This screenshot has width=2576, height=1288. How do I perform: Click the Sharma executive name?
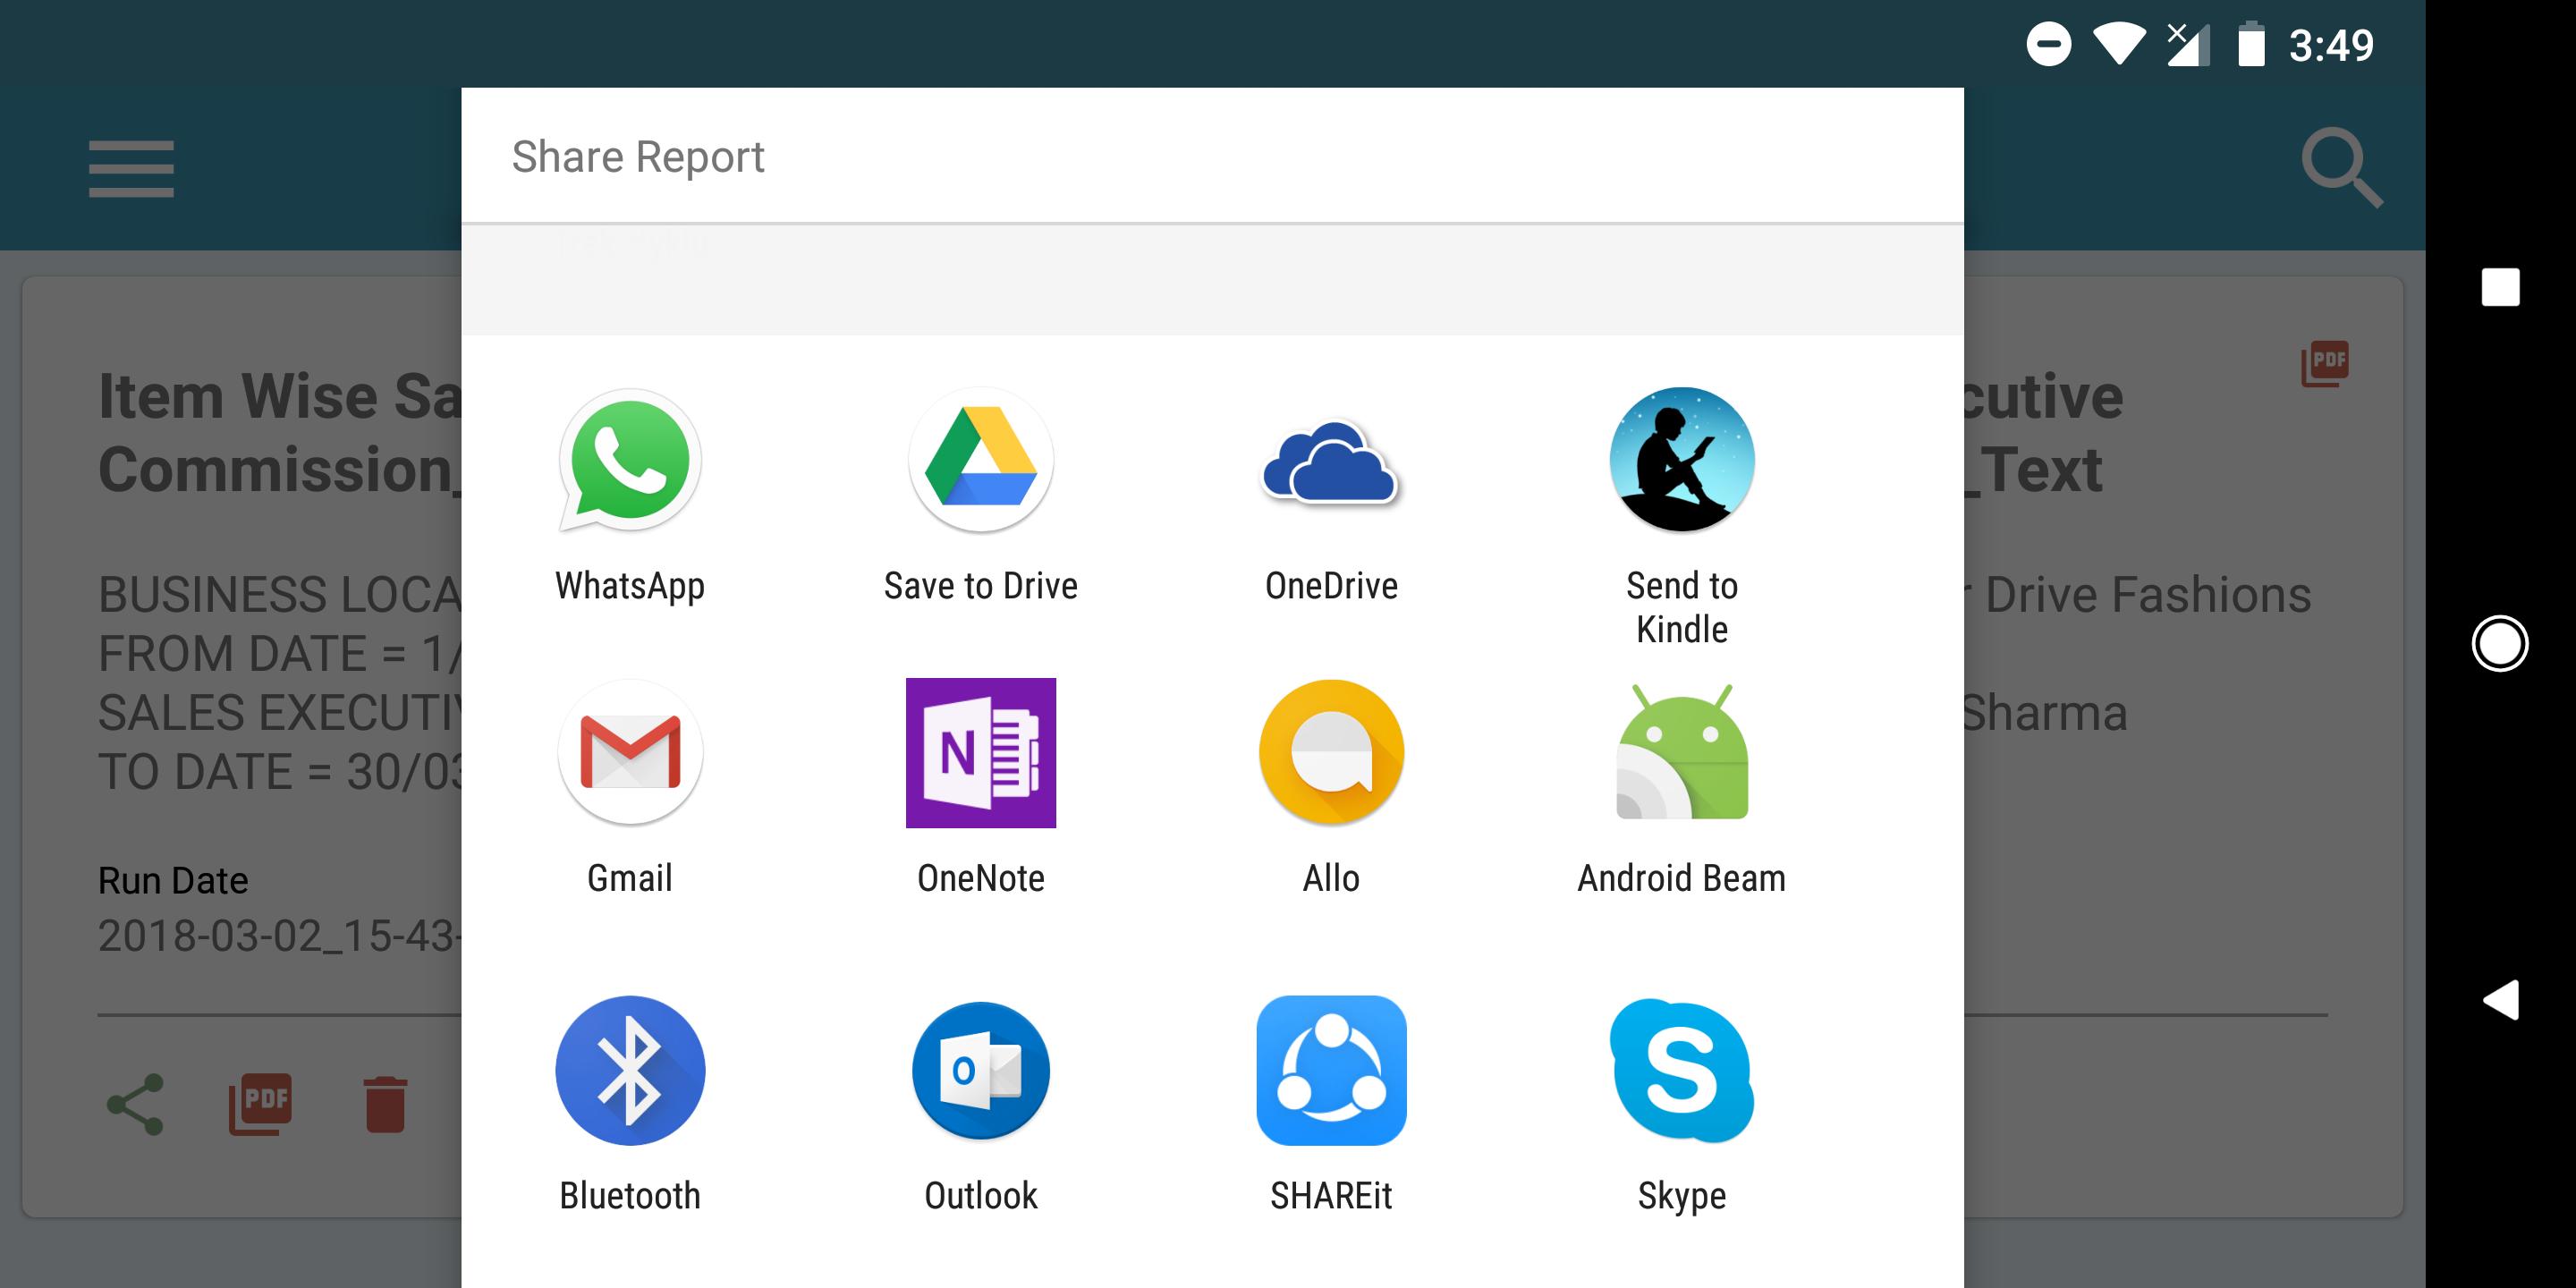click(2045, 713)
